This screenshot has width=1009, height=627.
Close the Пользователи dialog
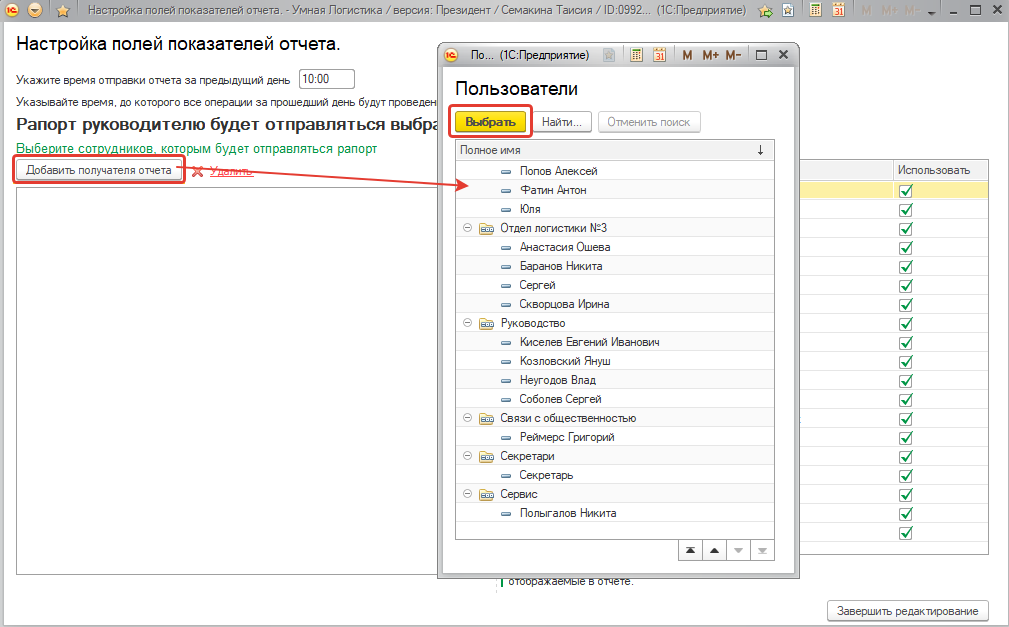click(783, 55)
